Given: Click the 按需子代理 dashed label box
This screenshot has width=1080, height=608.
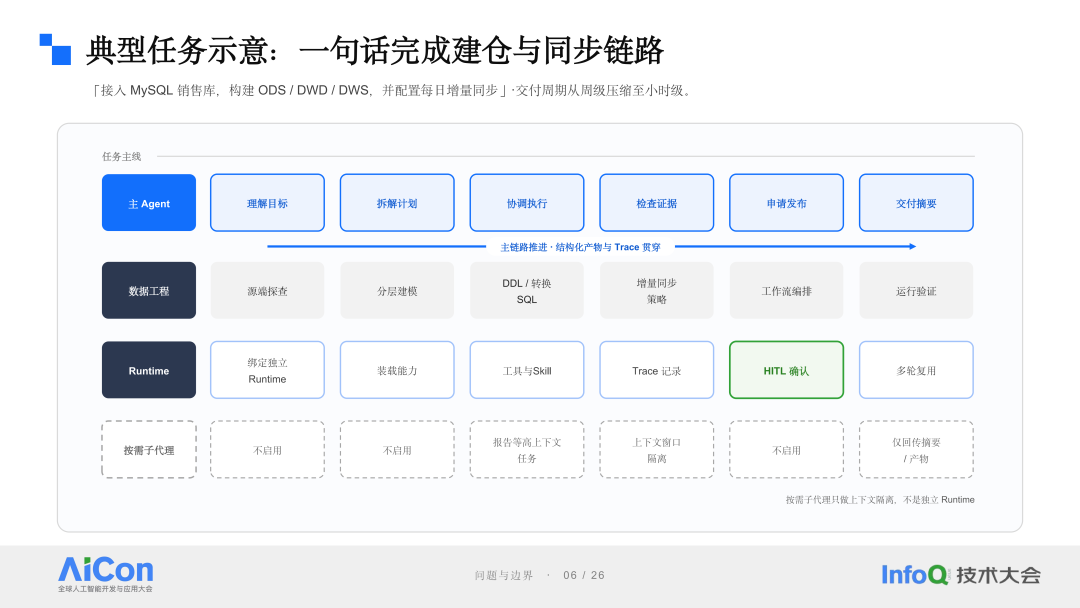Looking at the screenshot, I should click(x=149, y=450).
